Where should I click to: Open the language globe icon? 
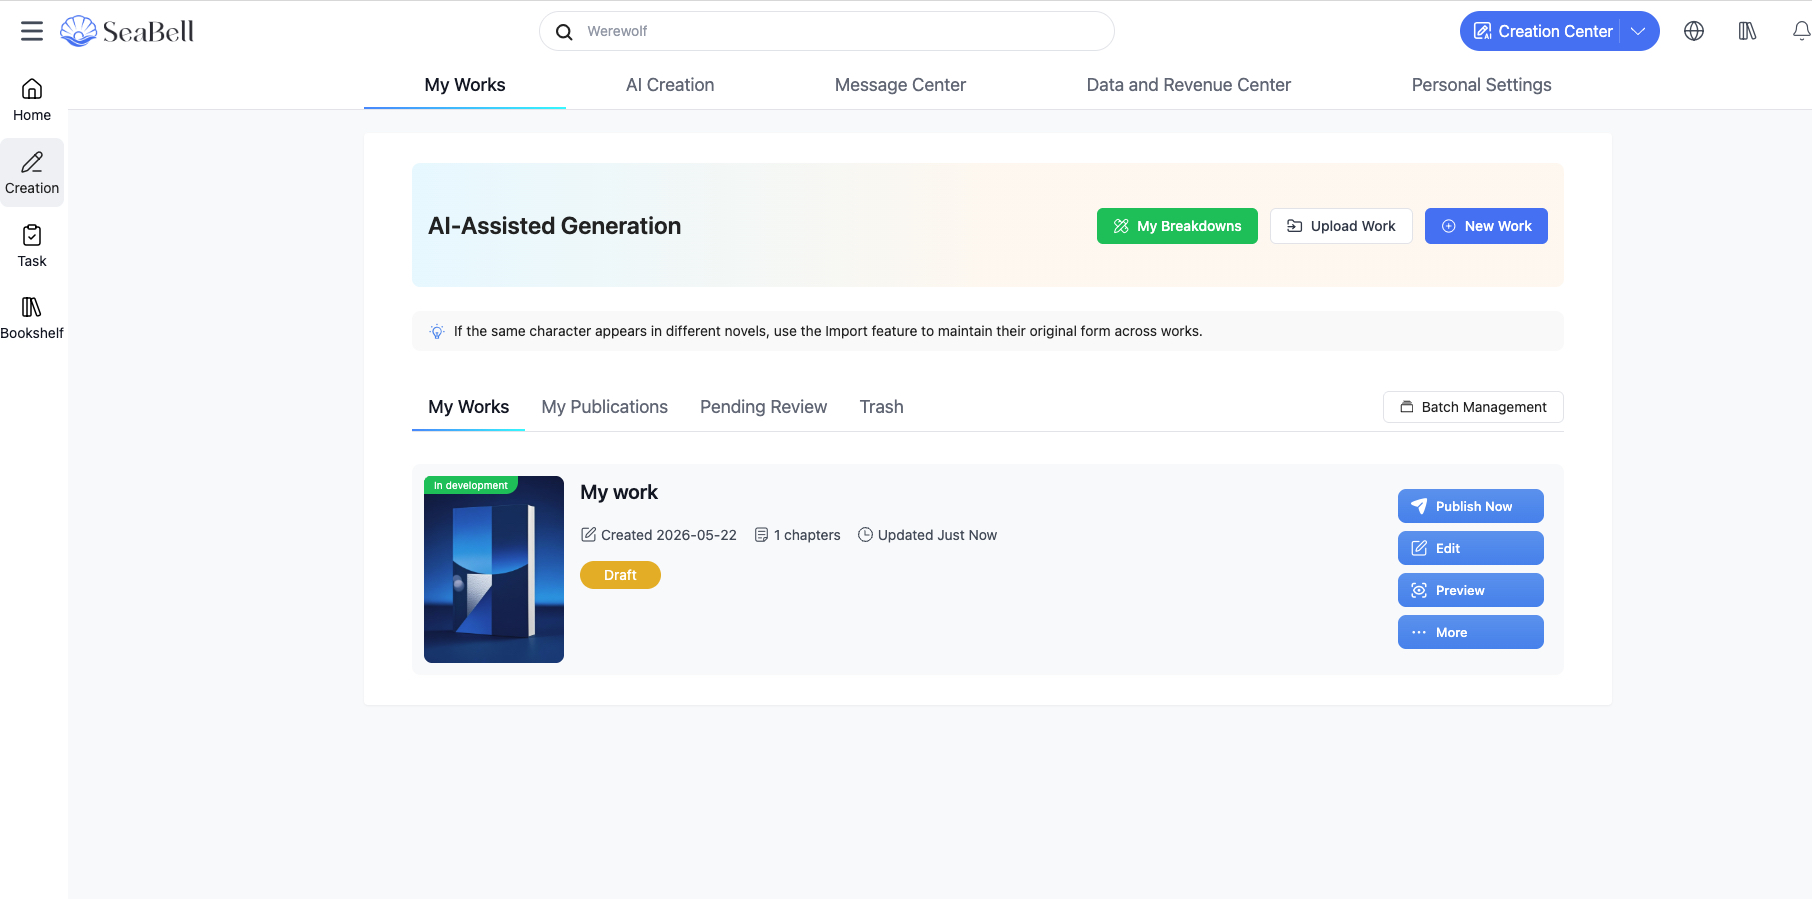pyautogui.click(x=1694, y=31)
